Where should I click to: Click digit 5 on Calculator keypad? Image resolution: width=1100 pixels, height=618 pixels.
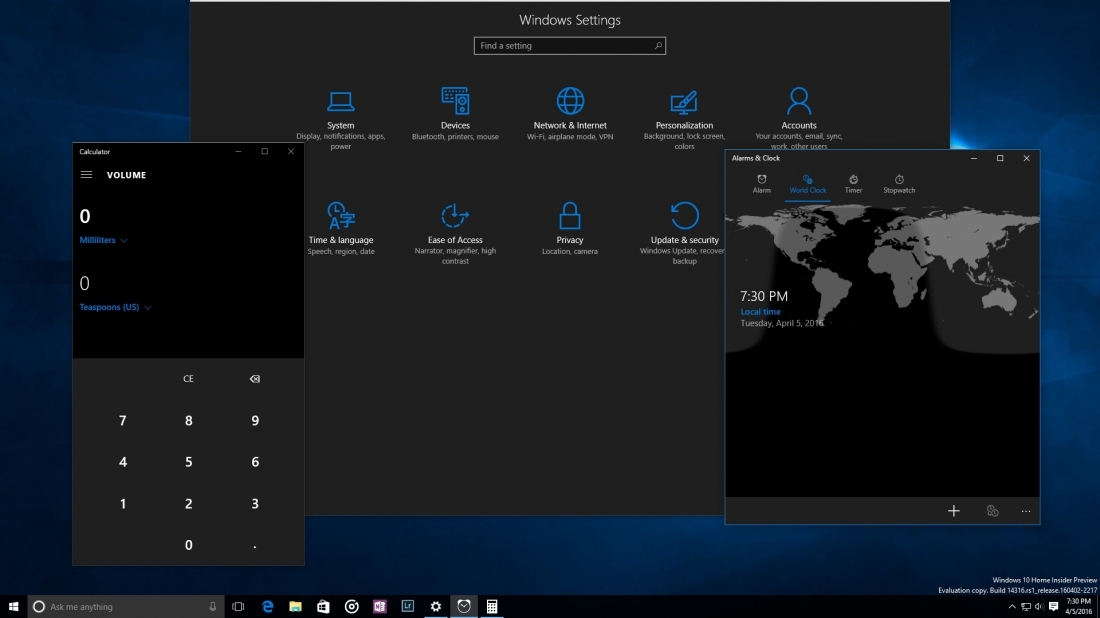click(188, 462)
